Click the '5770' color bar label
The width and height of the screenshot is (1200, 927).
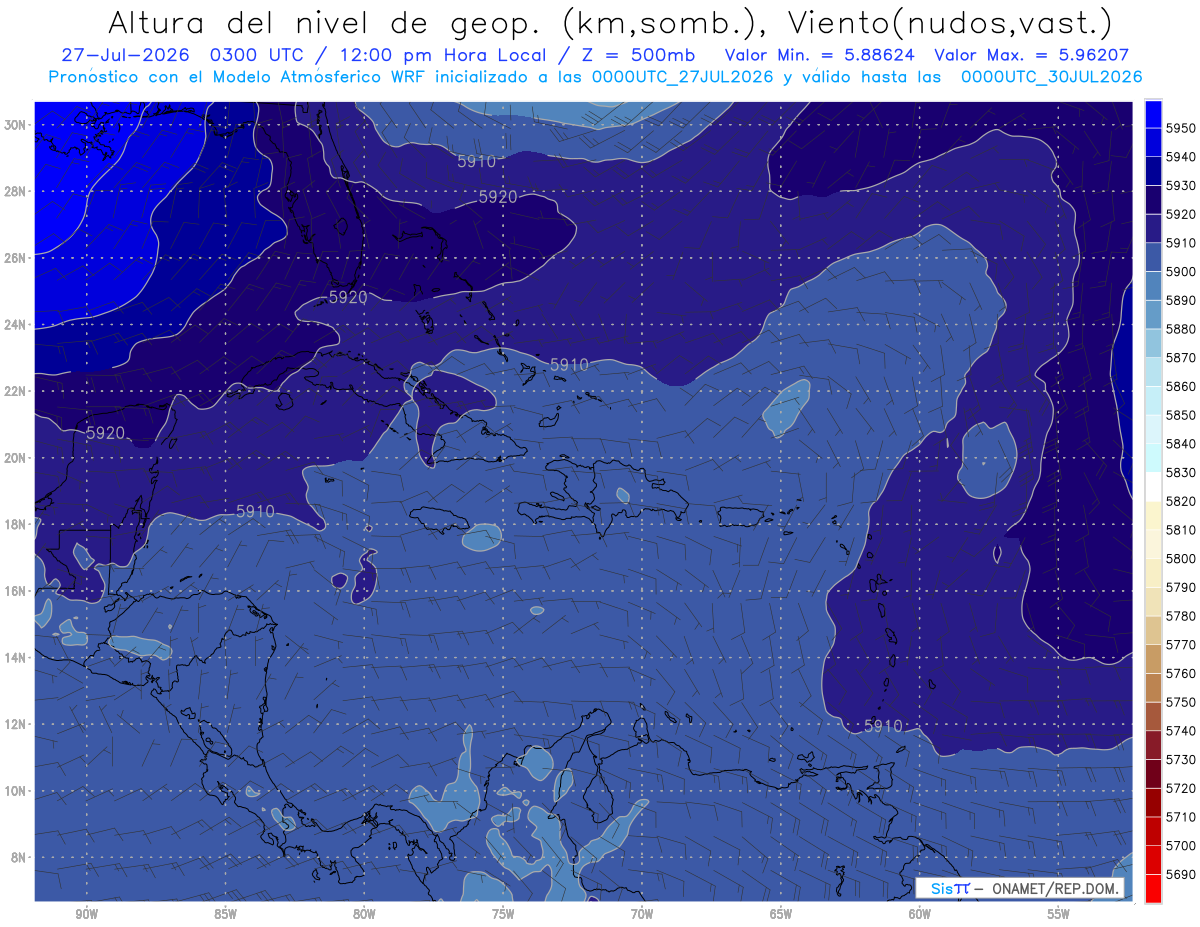coord(1181,645)
